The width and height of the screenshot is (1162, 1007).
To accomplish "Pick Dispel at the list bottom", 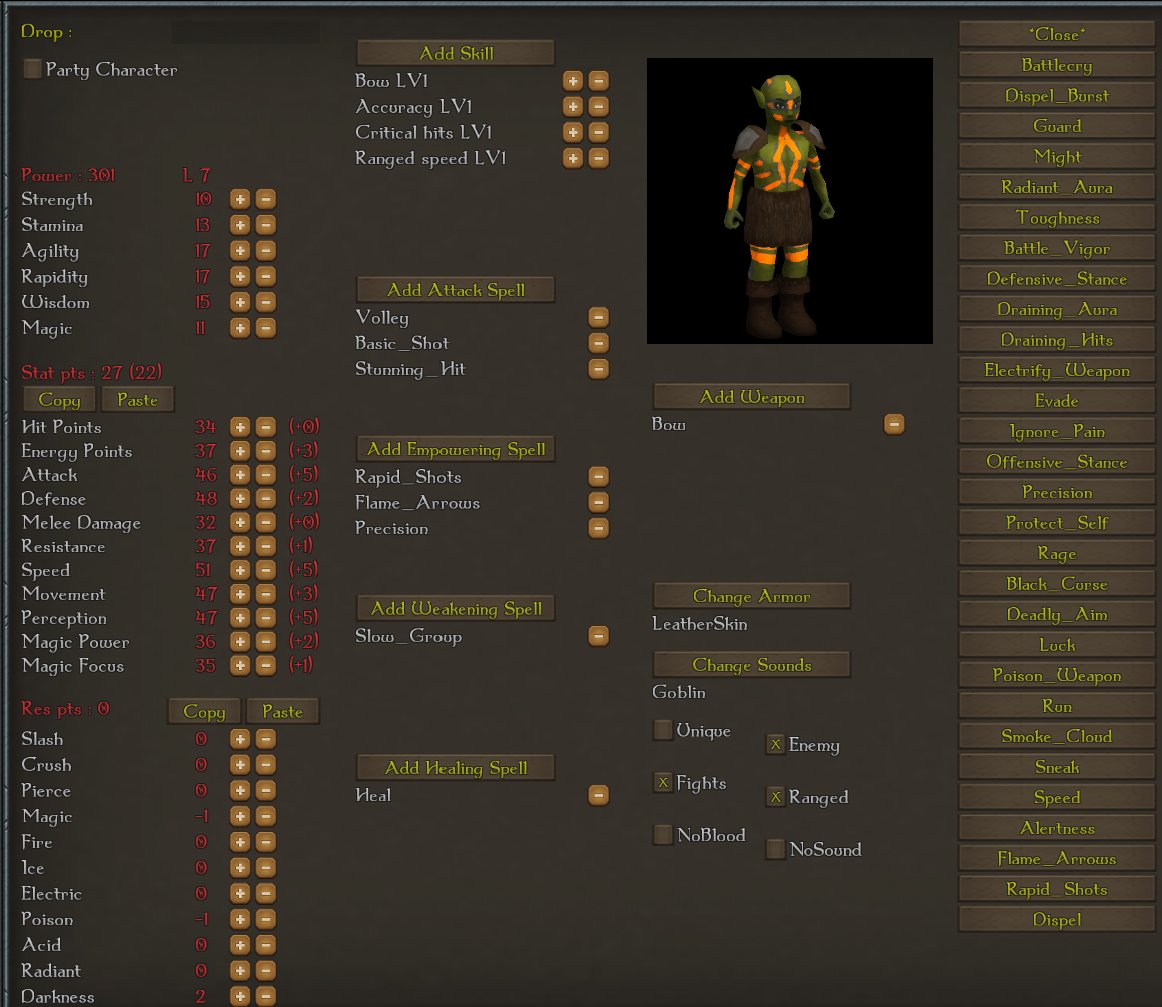I will pyautogui.click(x=1057, y=920).
